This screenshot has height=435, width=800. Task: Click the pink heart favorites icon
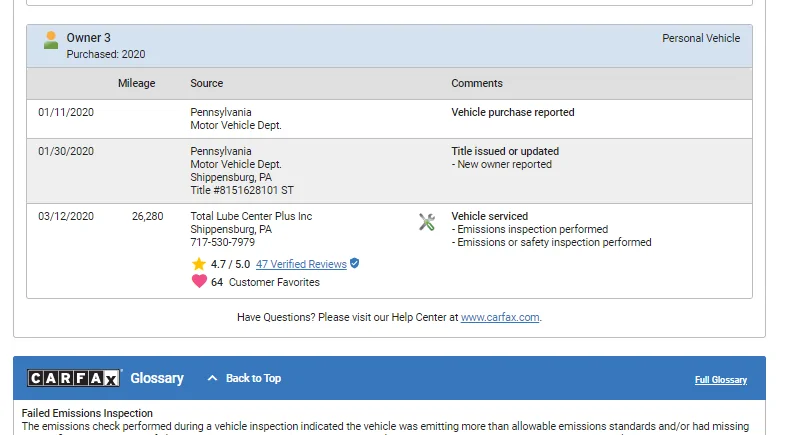pos(199,281)
